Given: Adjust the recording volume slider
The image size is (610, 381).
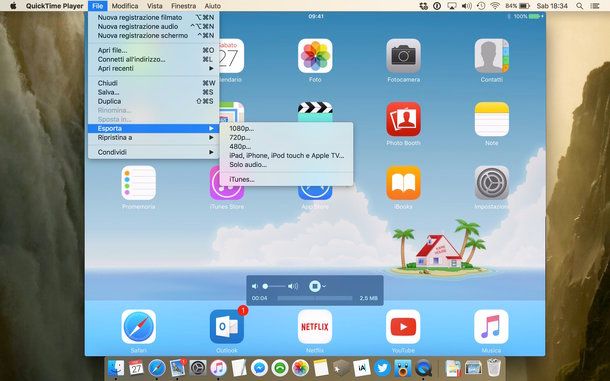Looking at the screenshot, I should tap(274, 286).
